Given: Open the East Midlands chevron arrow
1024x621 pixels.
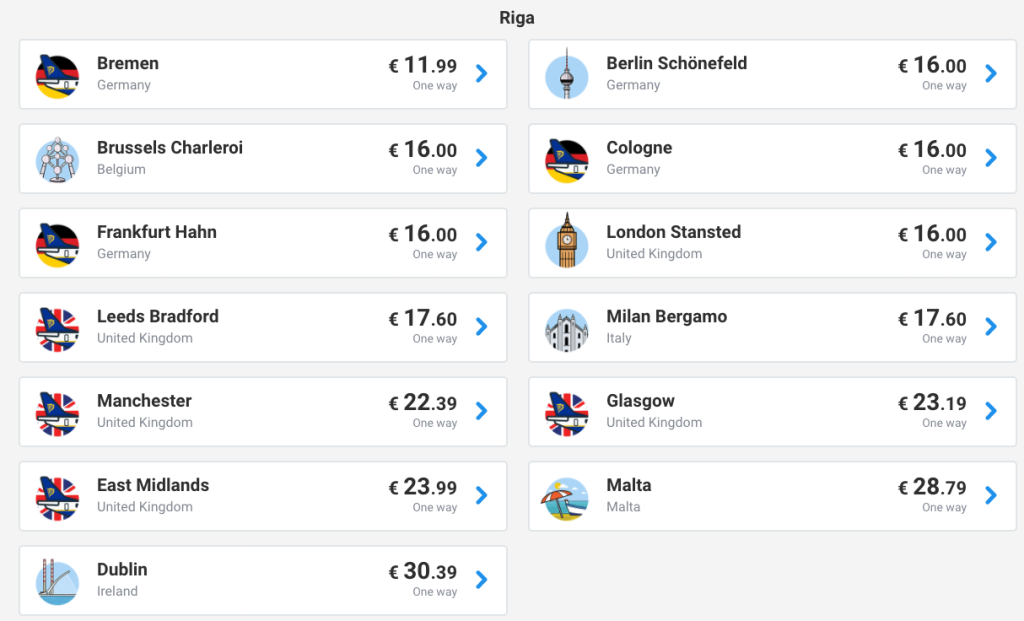Looking at the screenshot, I should coord(482,496).
